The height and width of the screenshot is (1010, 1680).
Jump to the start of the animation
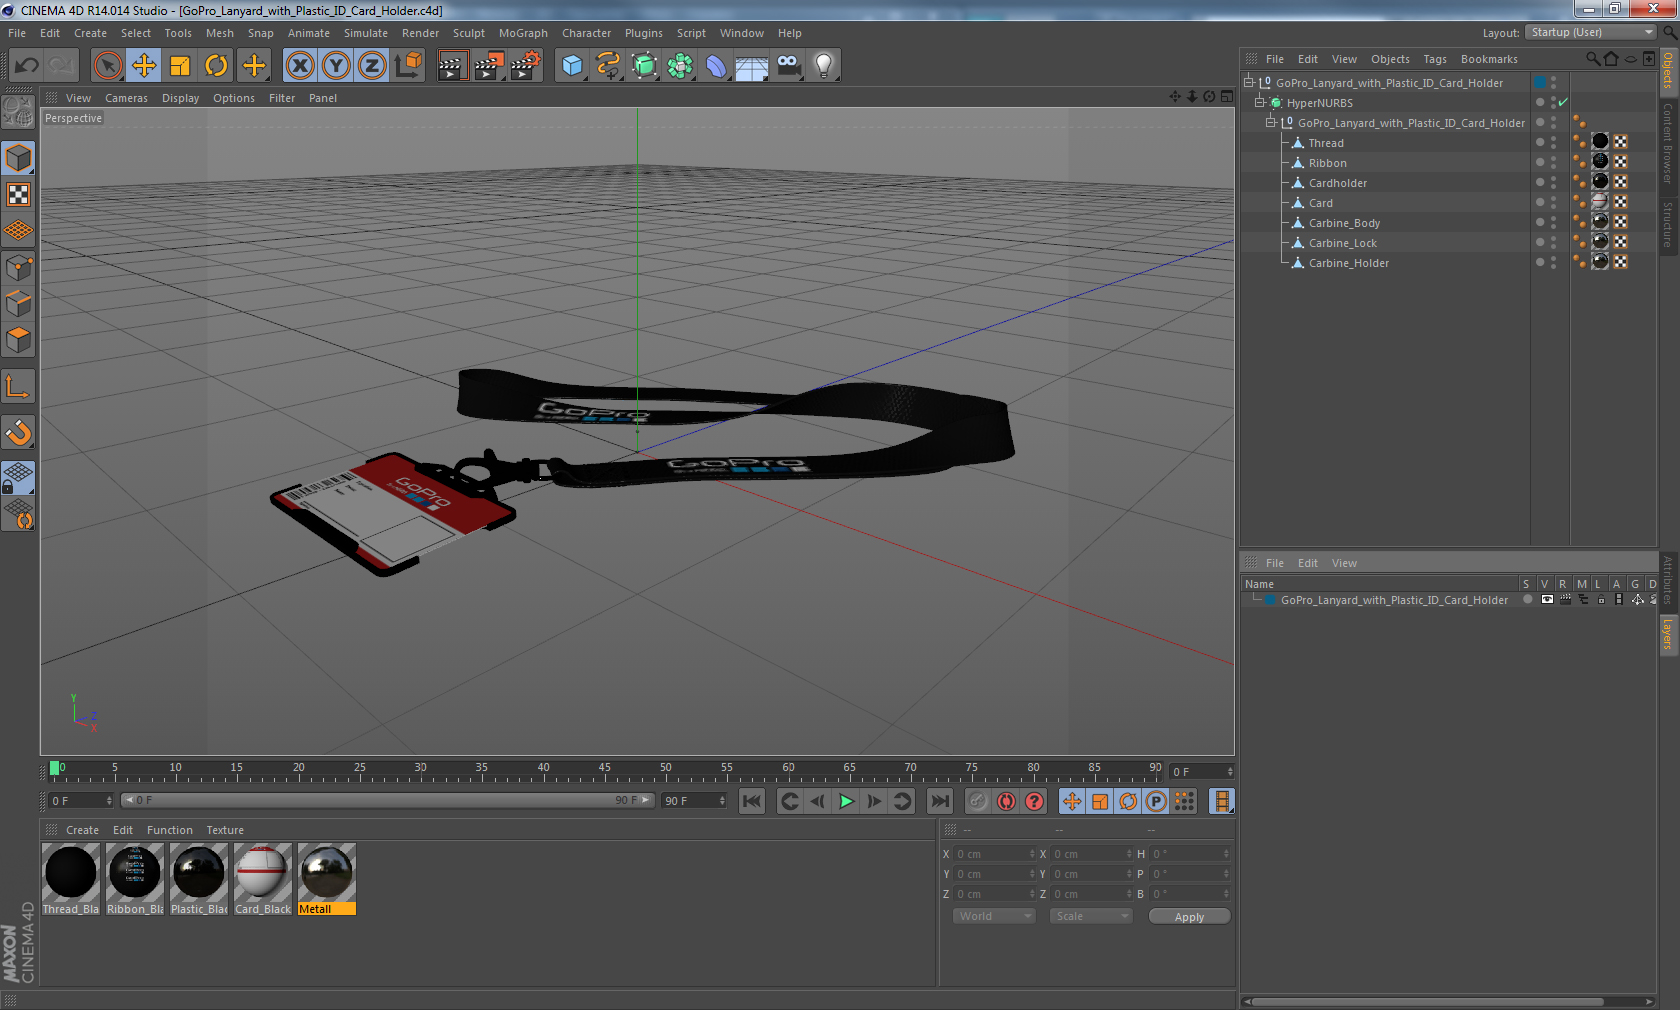(x=752, y=801)
